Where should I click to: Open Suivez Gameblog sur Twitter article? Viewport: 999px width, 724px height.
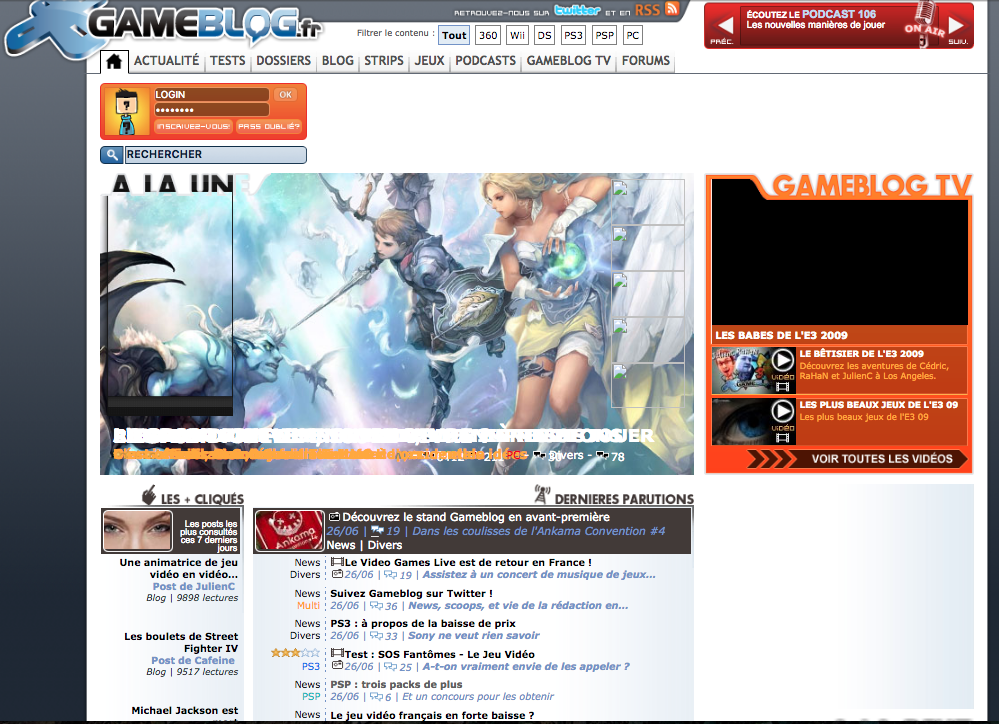point(411,593)
